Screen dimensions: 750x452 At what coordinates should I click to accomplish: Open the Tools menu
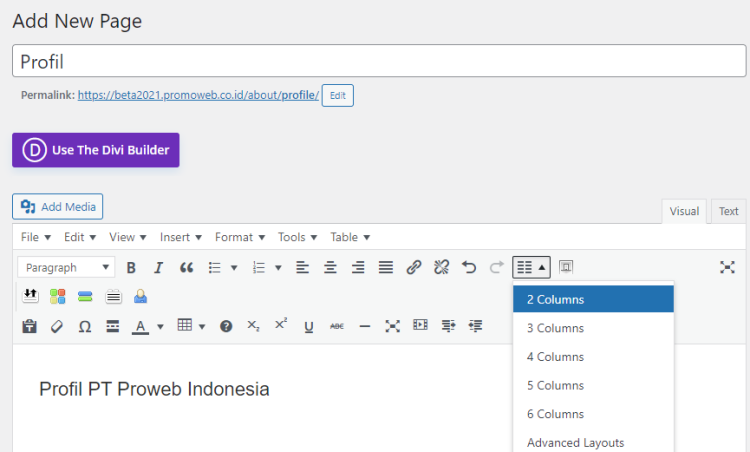298,237
